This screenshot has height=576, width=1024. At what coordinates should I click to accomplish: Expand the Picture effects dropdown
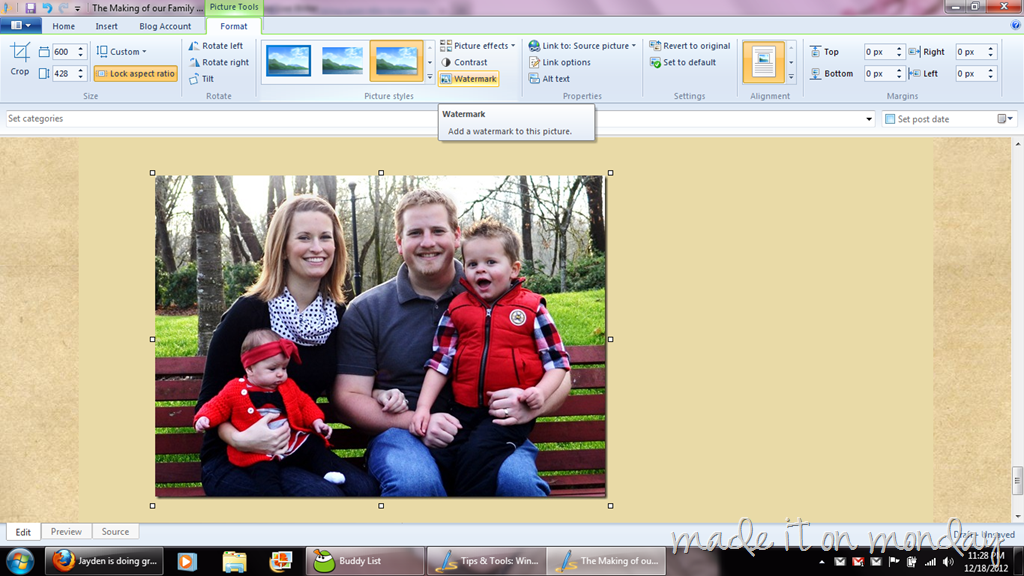[x=477, y=46]
